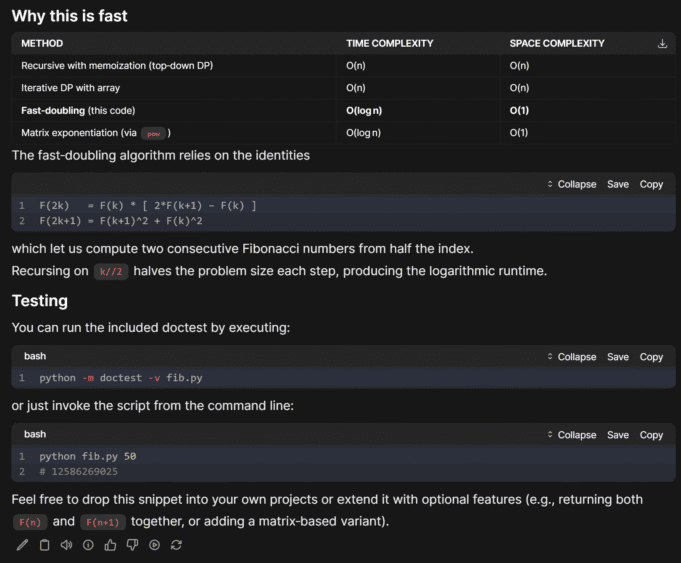
Task: Click the Method column header in the table
Action: tap(42, 44)
